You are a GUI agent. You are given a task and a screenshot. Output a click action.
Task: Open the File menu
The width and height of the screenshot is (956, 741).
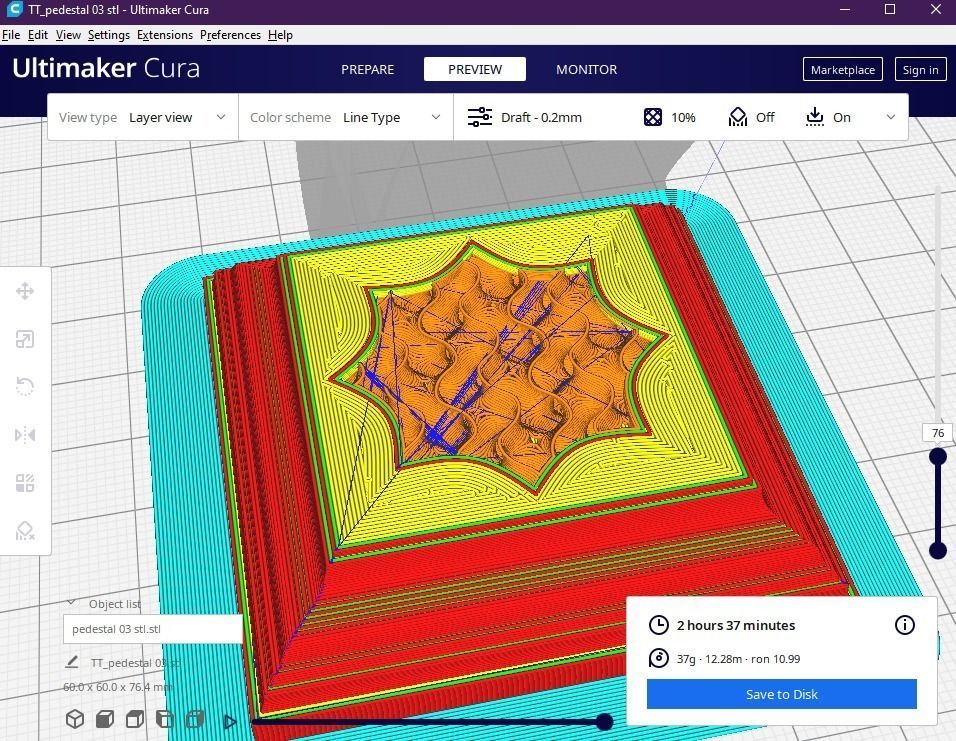click(x=11, y=35)
